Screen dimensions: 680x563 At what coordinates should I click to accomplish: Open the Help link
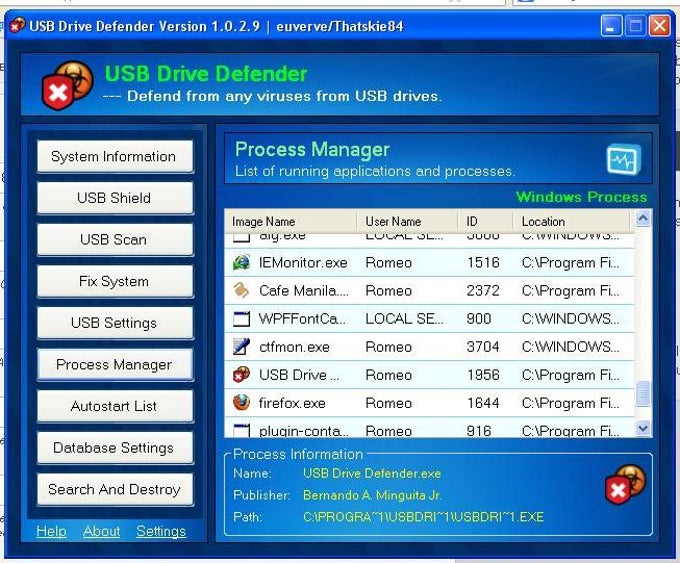point(51,531)
